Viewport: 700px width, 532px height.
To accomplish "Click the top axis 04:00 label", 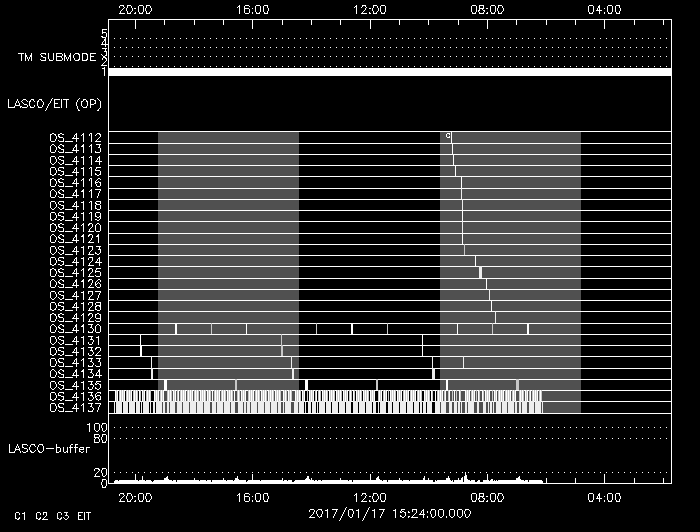I will click(x=604, y=10).
